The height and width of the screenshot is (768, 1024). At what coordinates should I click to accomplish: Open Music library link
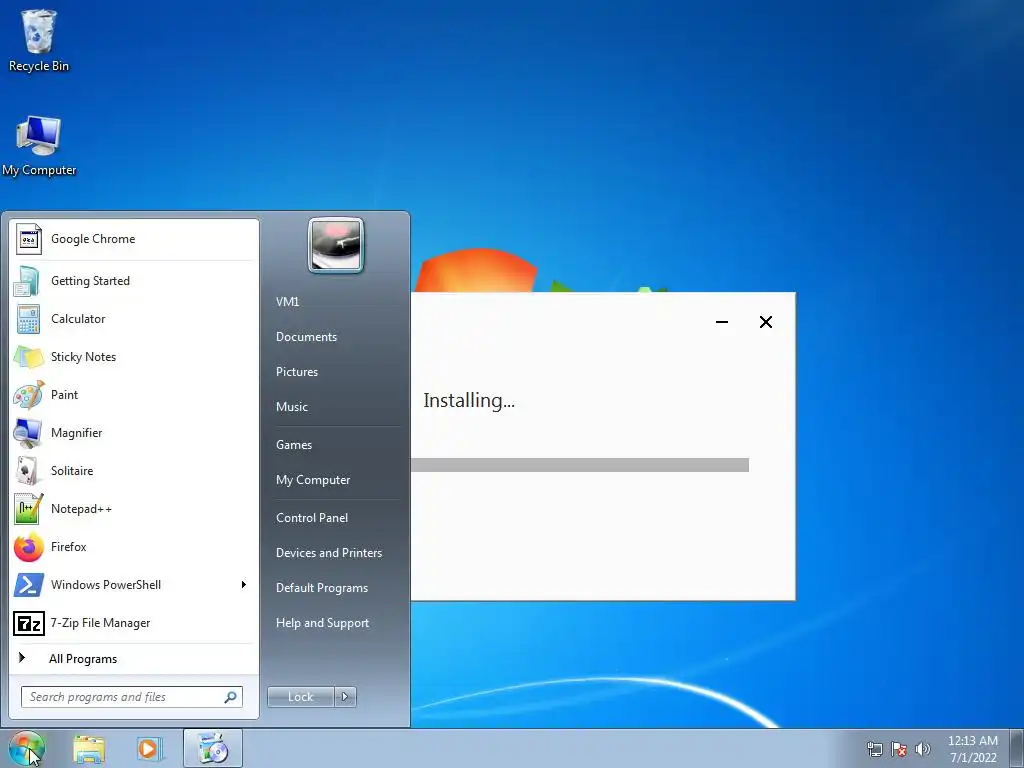tap(291, 407)
